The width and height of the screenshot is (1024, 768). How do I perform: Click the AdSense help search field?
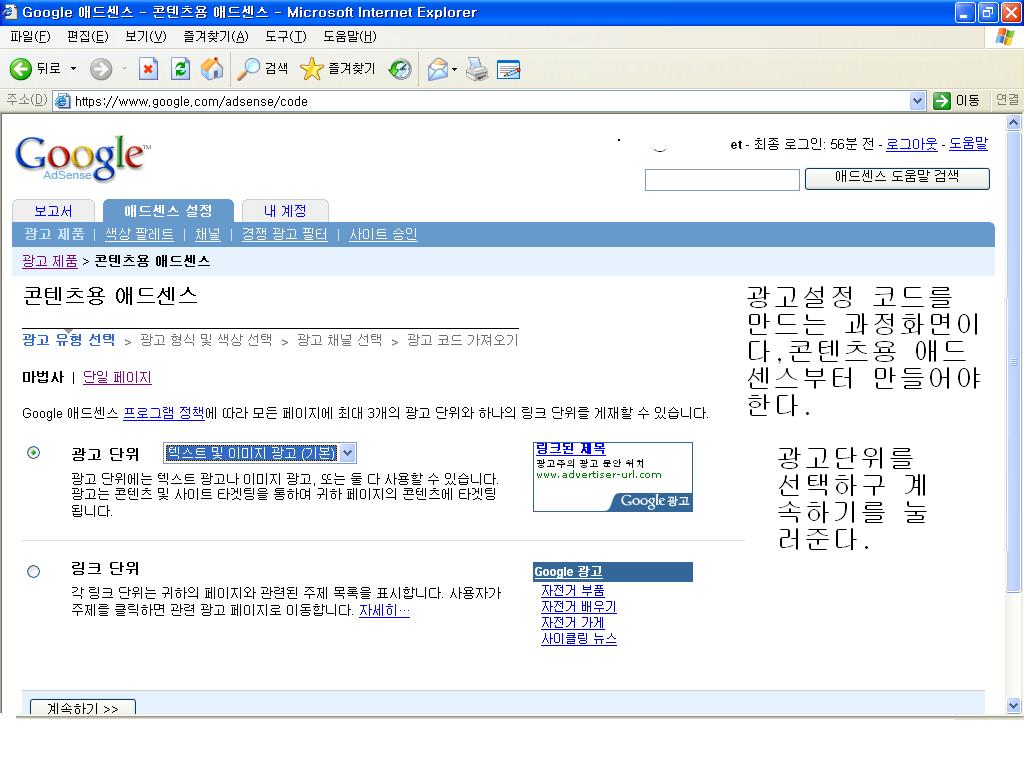[x=722, y=180]
